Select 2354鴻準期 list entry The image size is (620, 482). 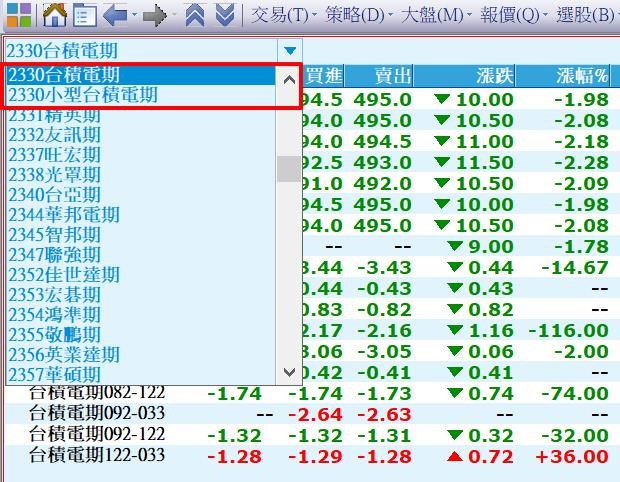click(x=55, y=314)
